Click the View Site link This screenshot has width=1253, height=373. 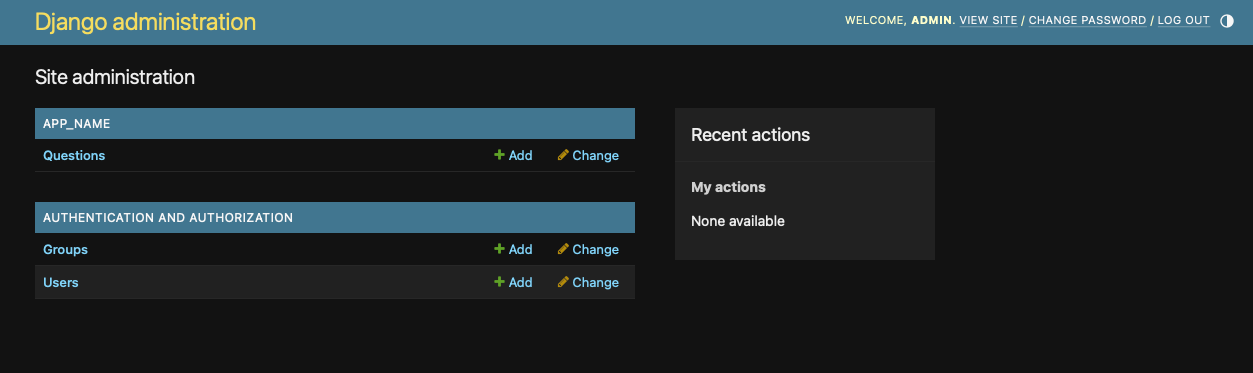pyautogui.click(x=988, y=20)
